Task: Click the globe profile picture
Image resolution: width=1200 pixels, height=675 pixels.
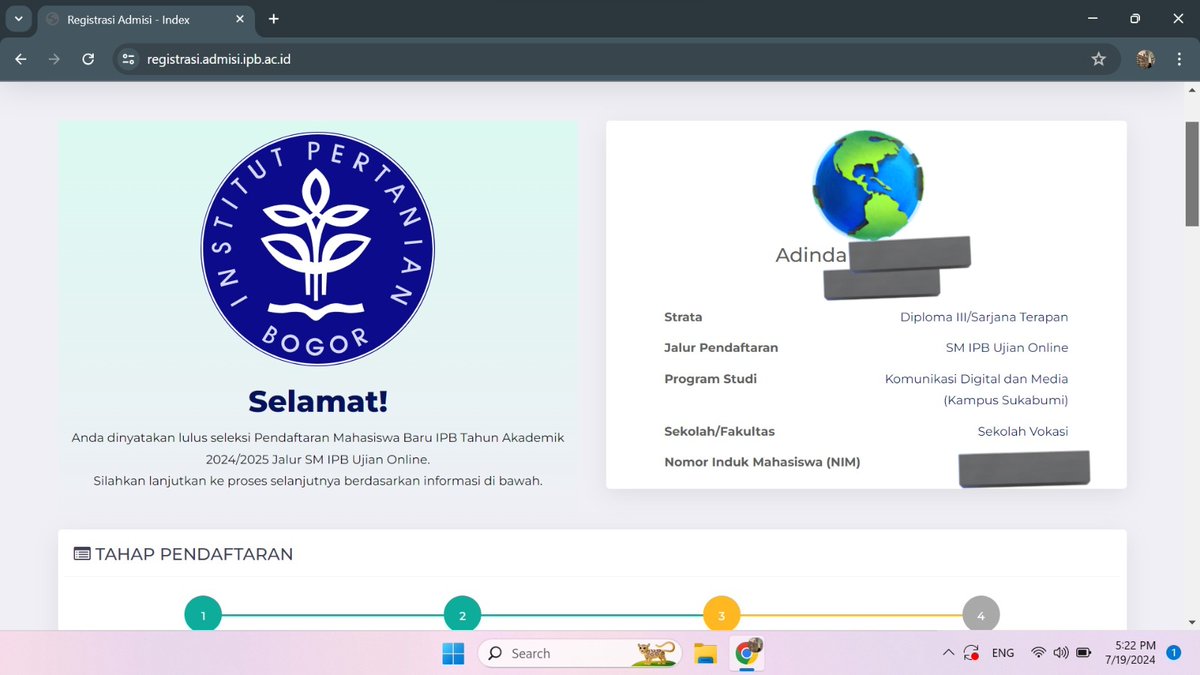Action: coord(867,185)
